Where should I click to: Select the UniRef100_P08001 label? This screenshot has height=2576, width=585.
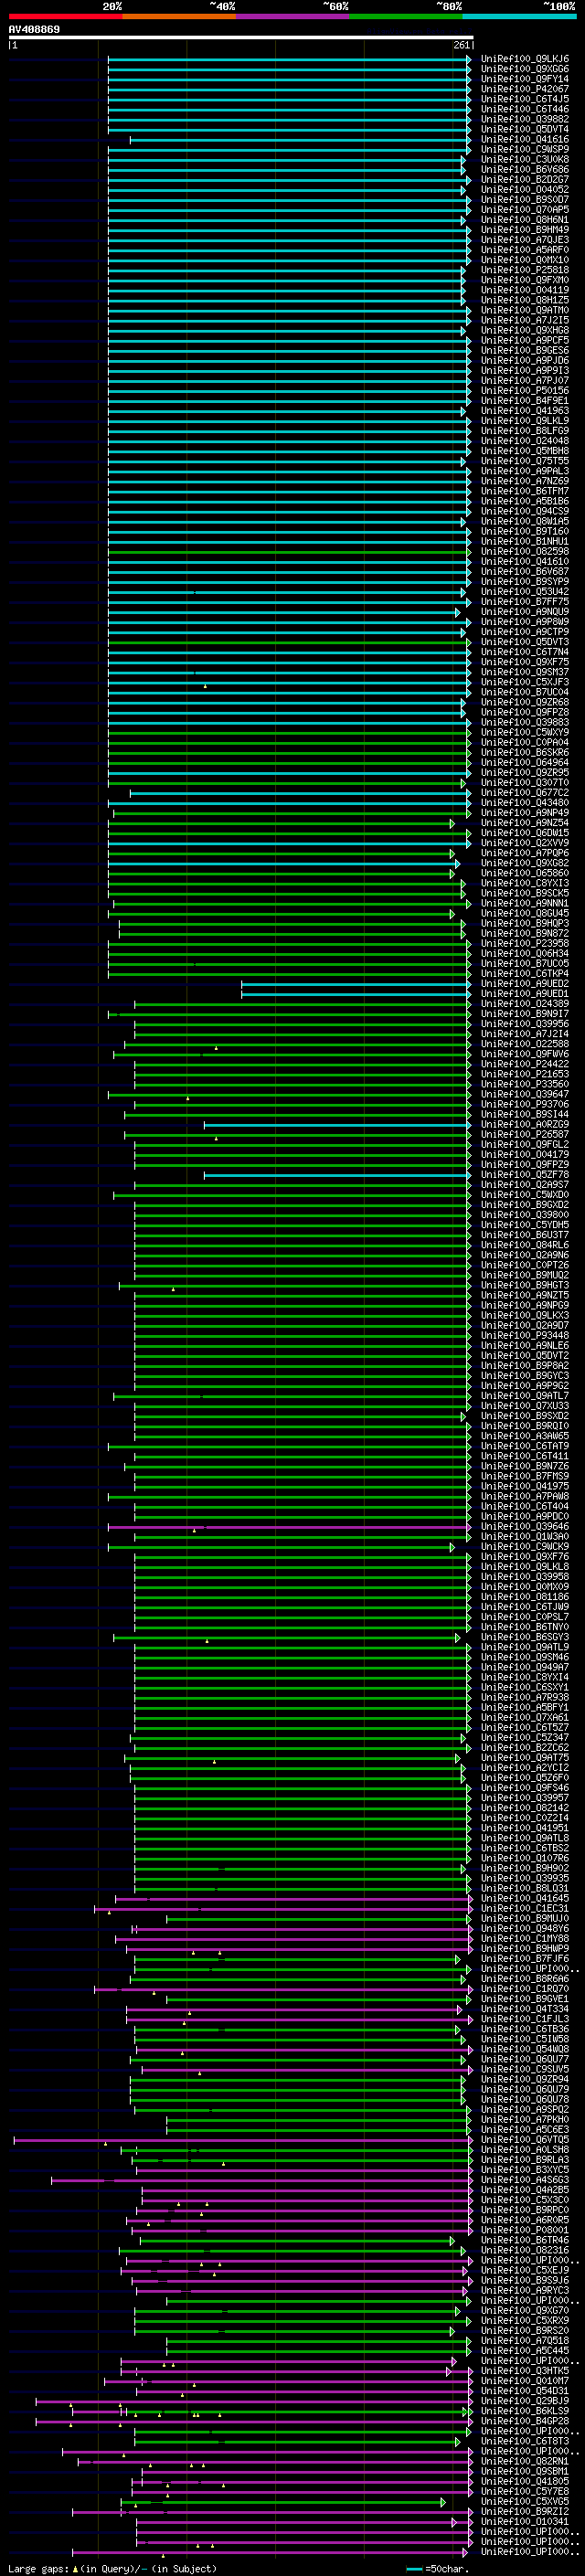(x=525, y=2230)
